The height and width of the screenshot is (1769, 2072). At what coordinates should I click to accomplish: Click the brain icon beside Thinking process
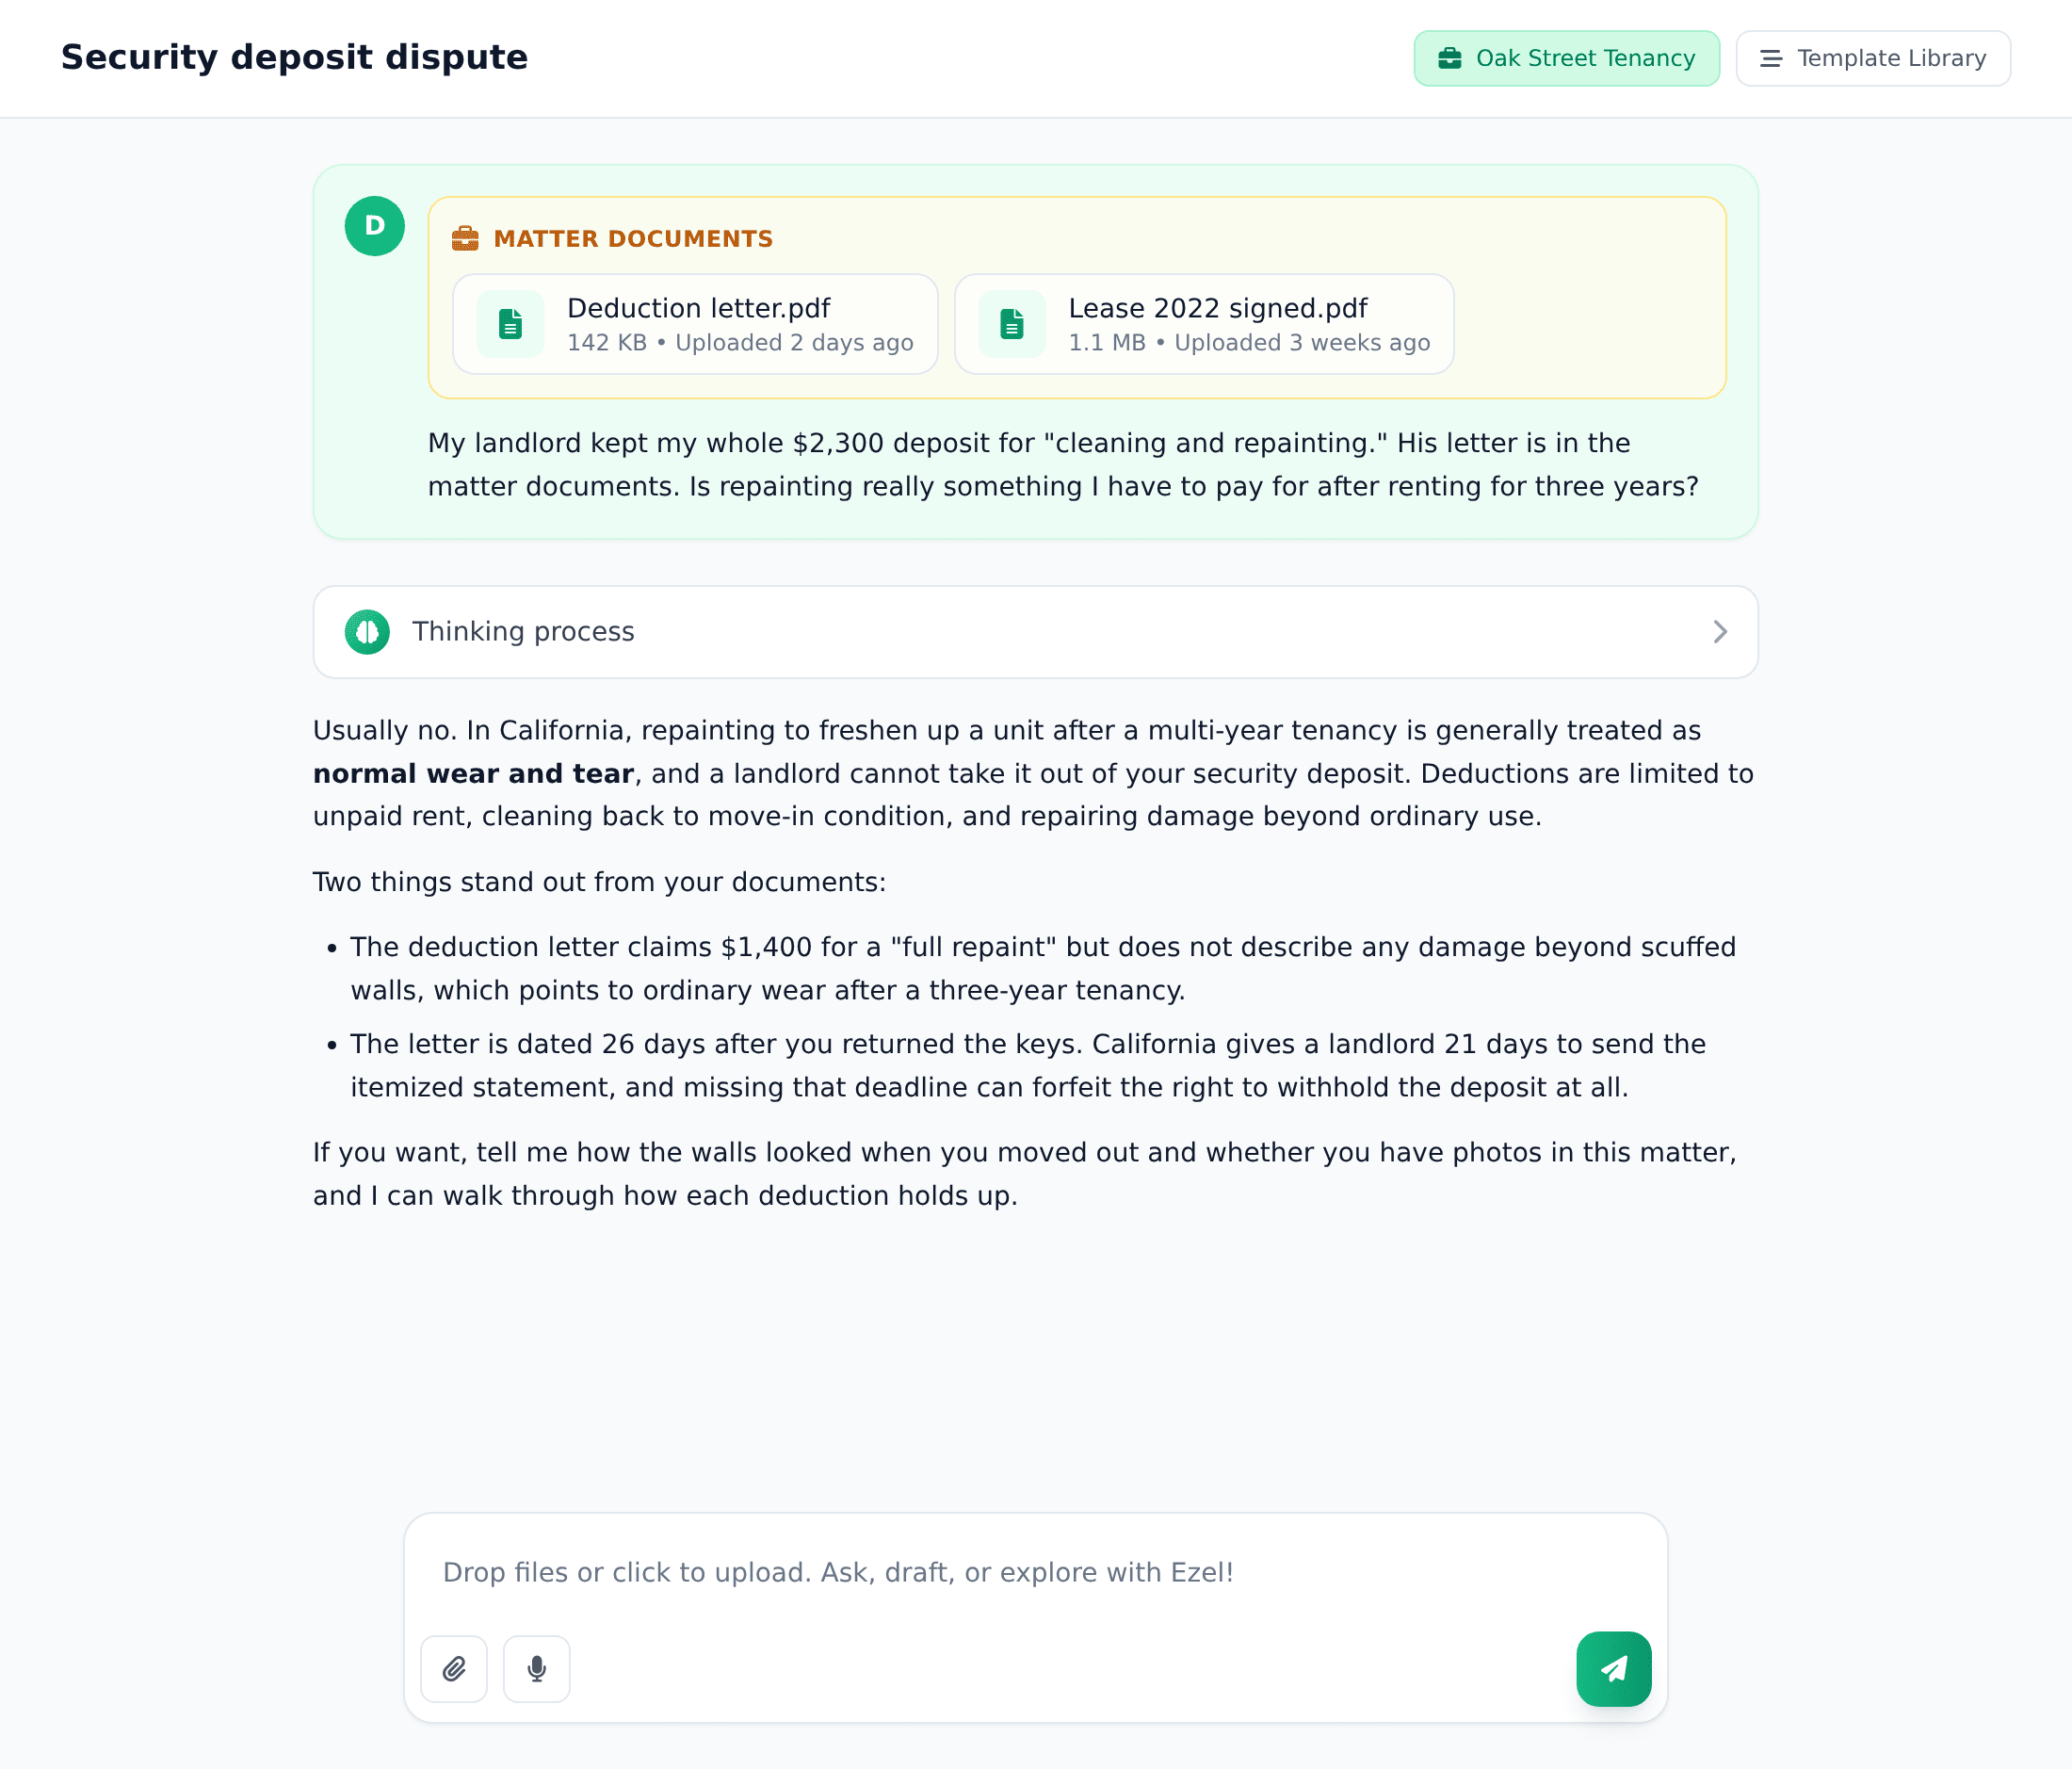(367, 632)
